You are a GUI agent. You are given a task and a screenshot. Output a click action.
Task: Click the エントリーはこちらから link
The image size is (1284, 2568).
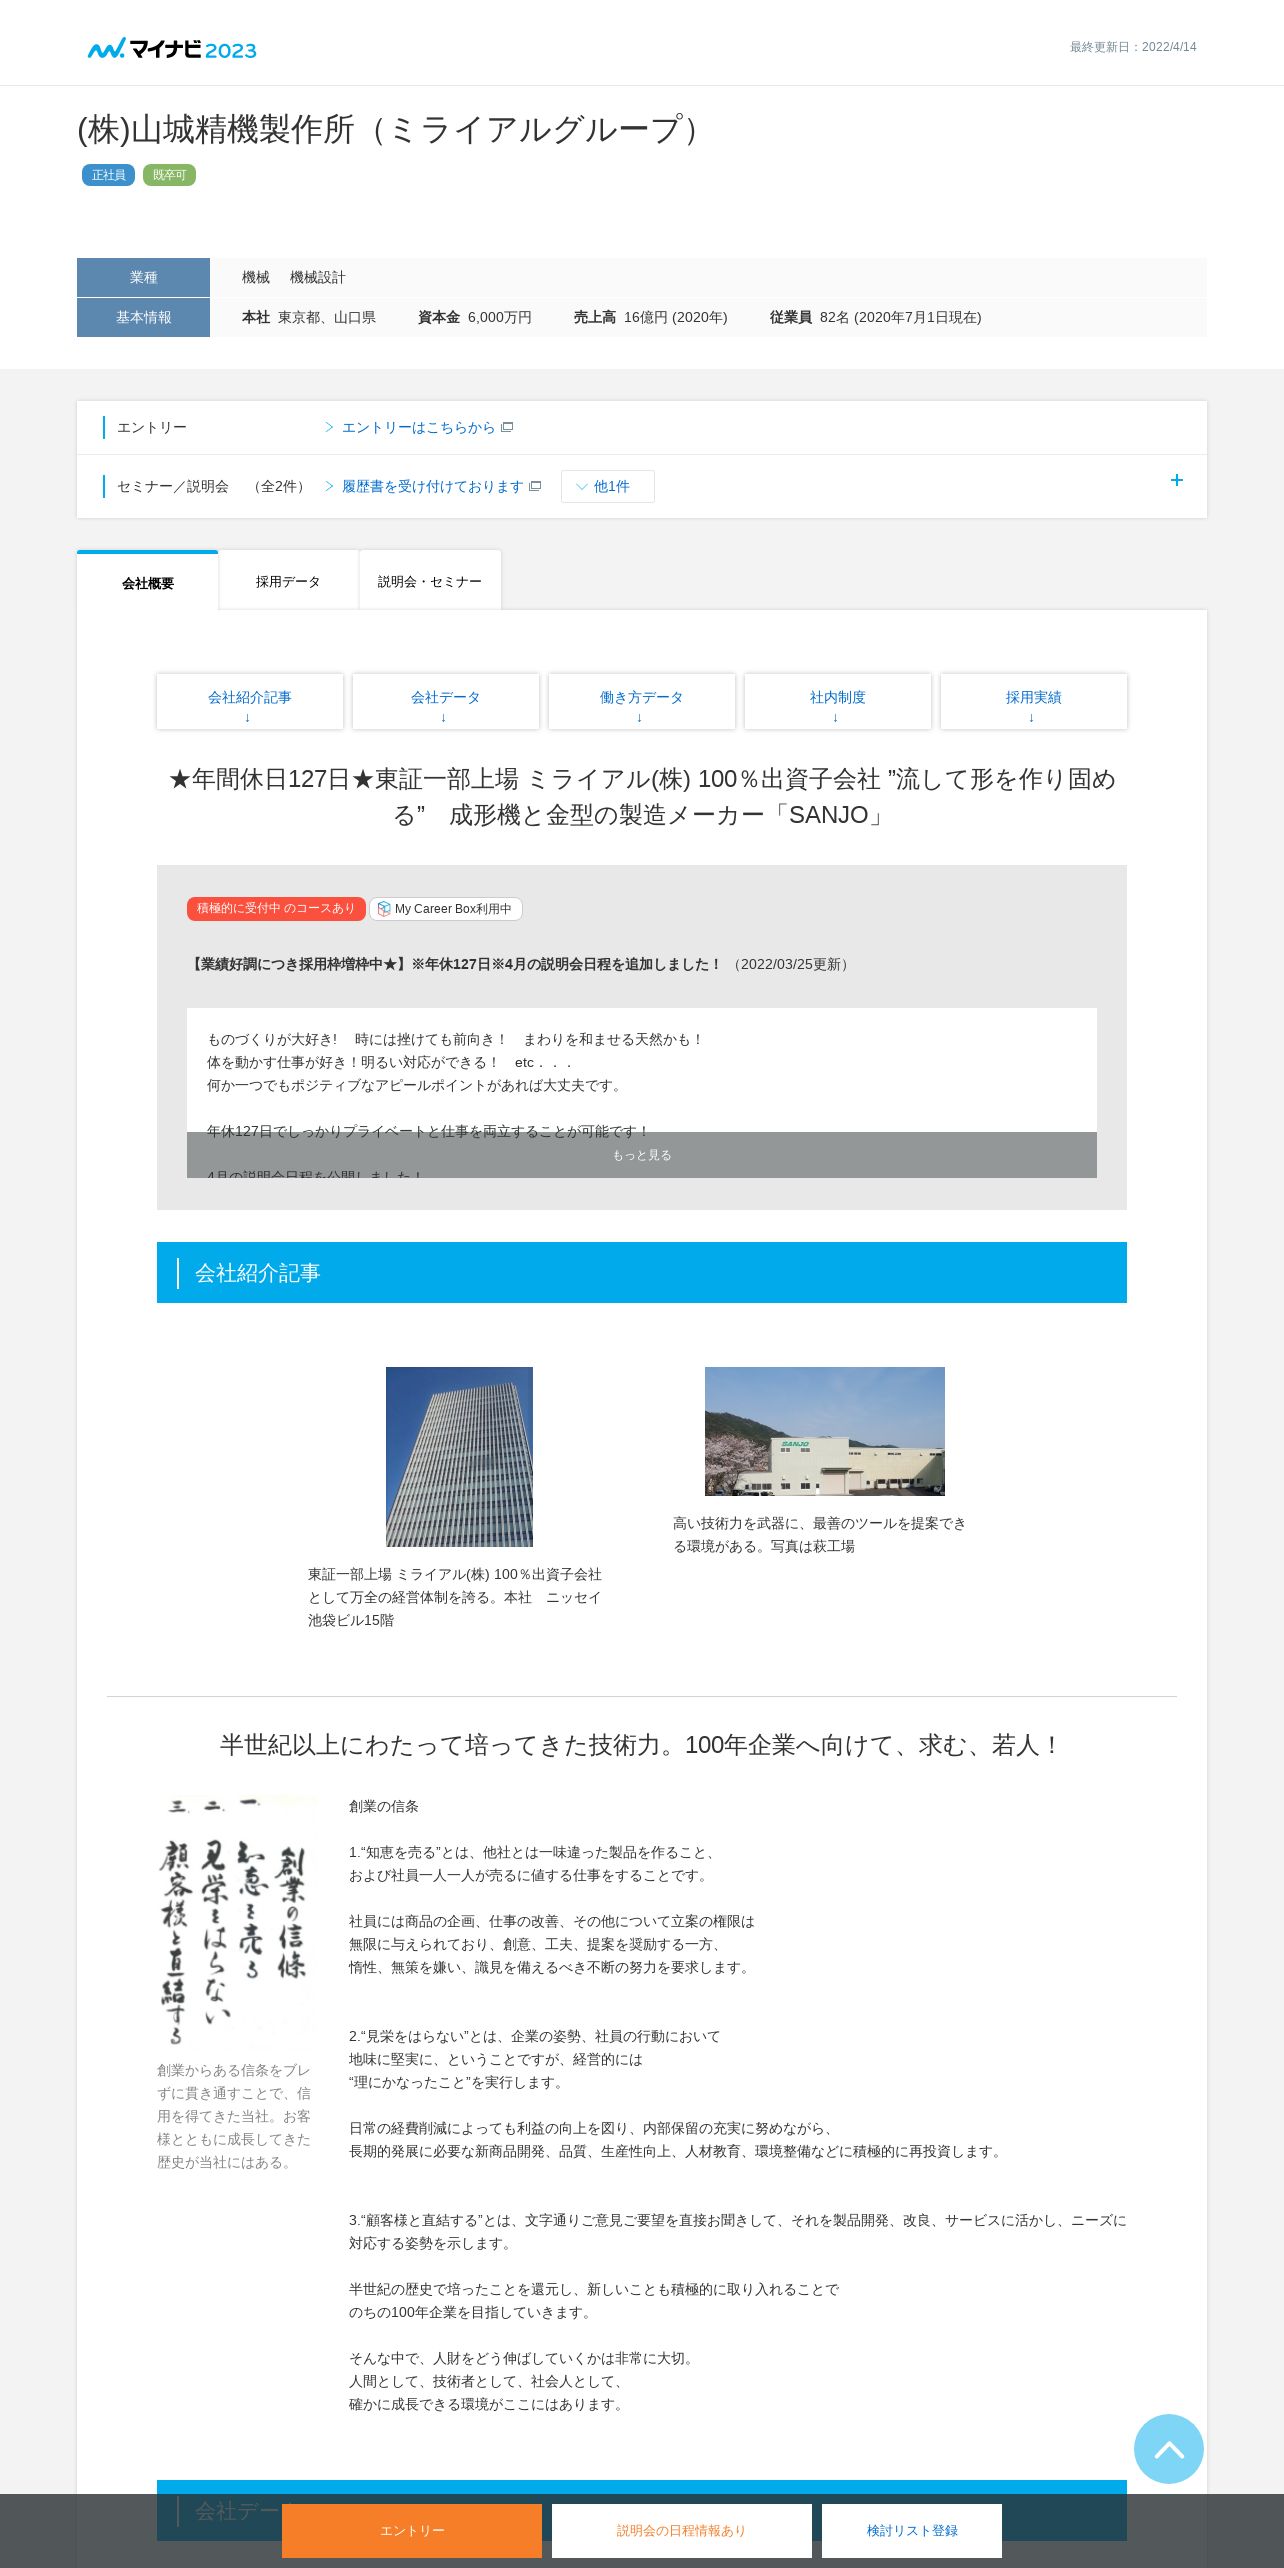click(418, 427)
